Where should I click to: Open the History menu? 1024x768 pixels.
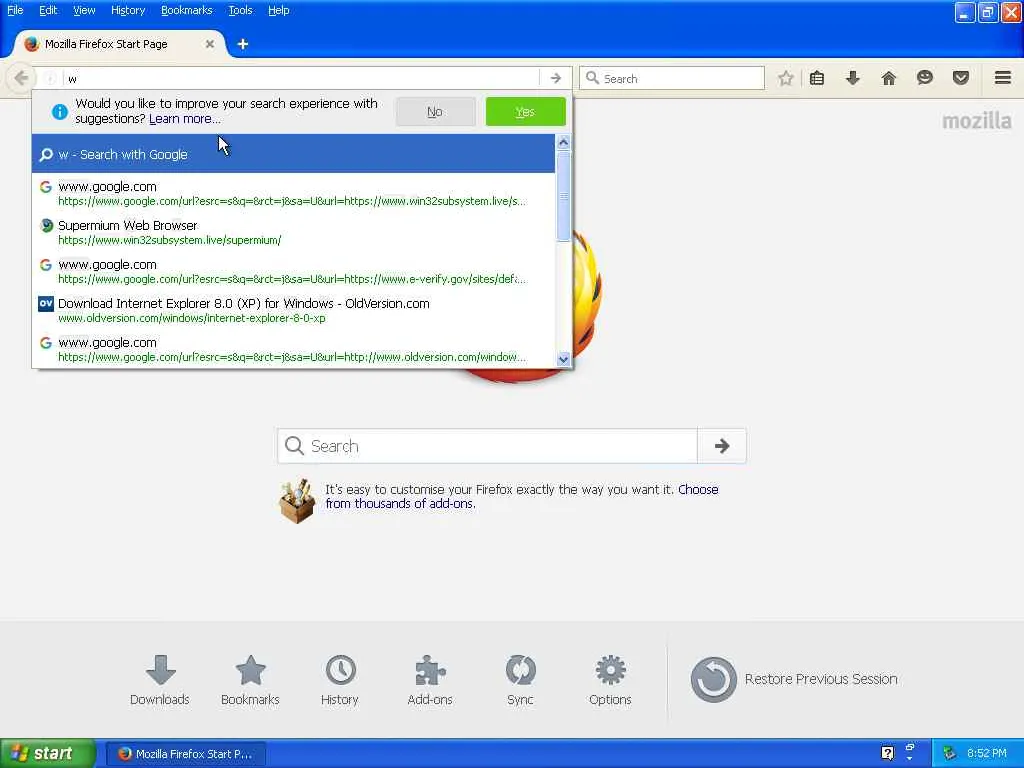coord(128,10)
